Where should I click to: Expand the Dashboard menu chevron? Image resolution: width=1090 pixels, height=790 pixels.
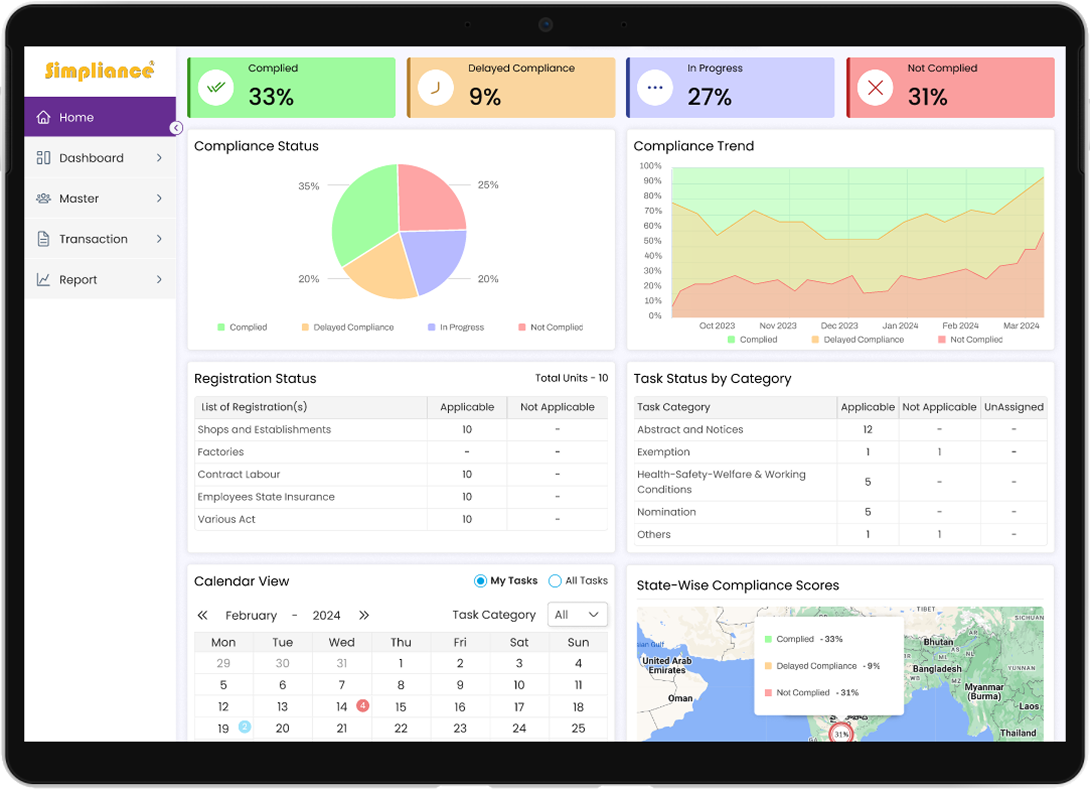tap(159, 158)
